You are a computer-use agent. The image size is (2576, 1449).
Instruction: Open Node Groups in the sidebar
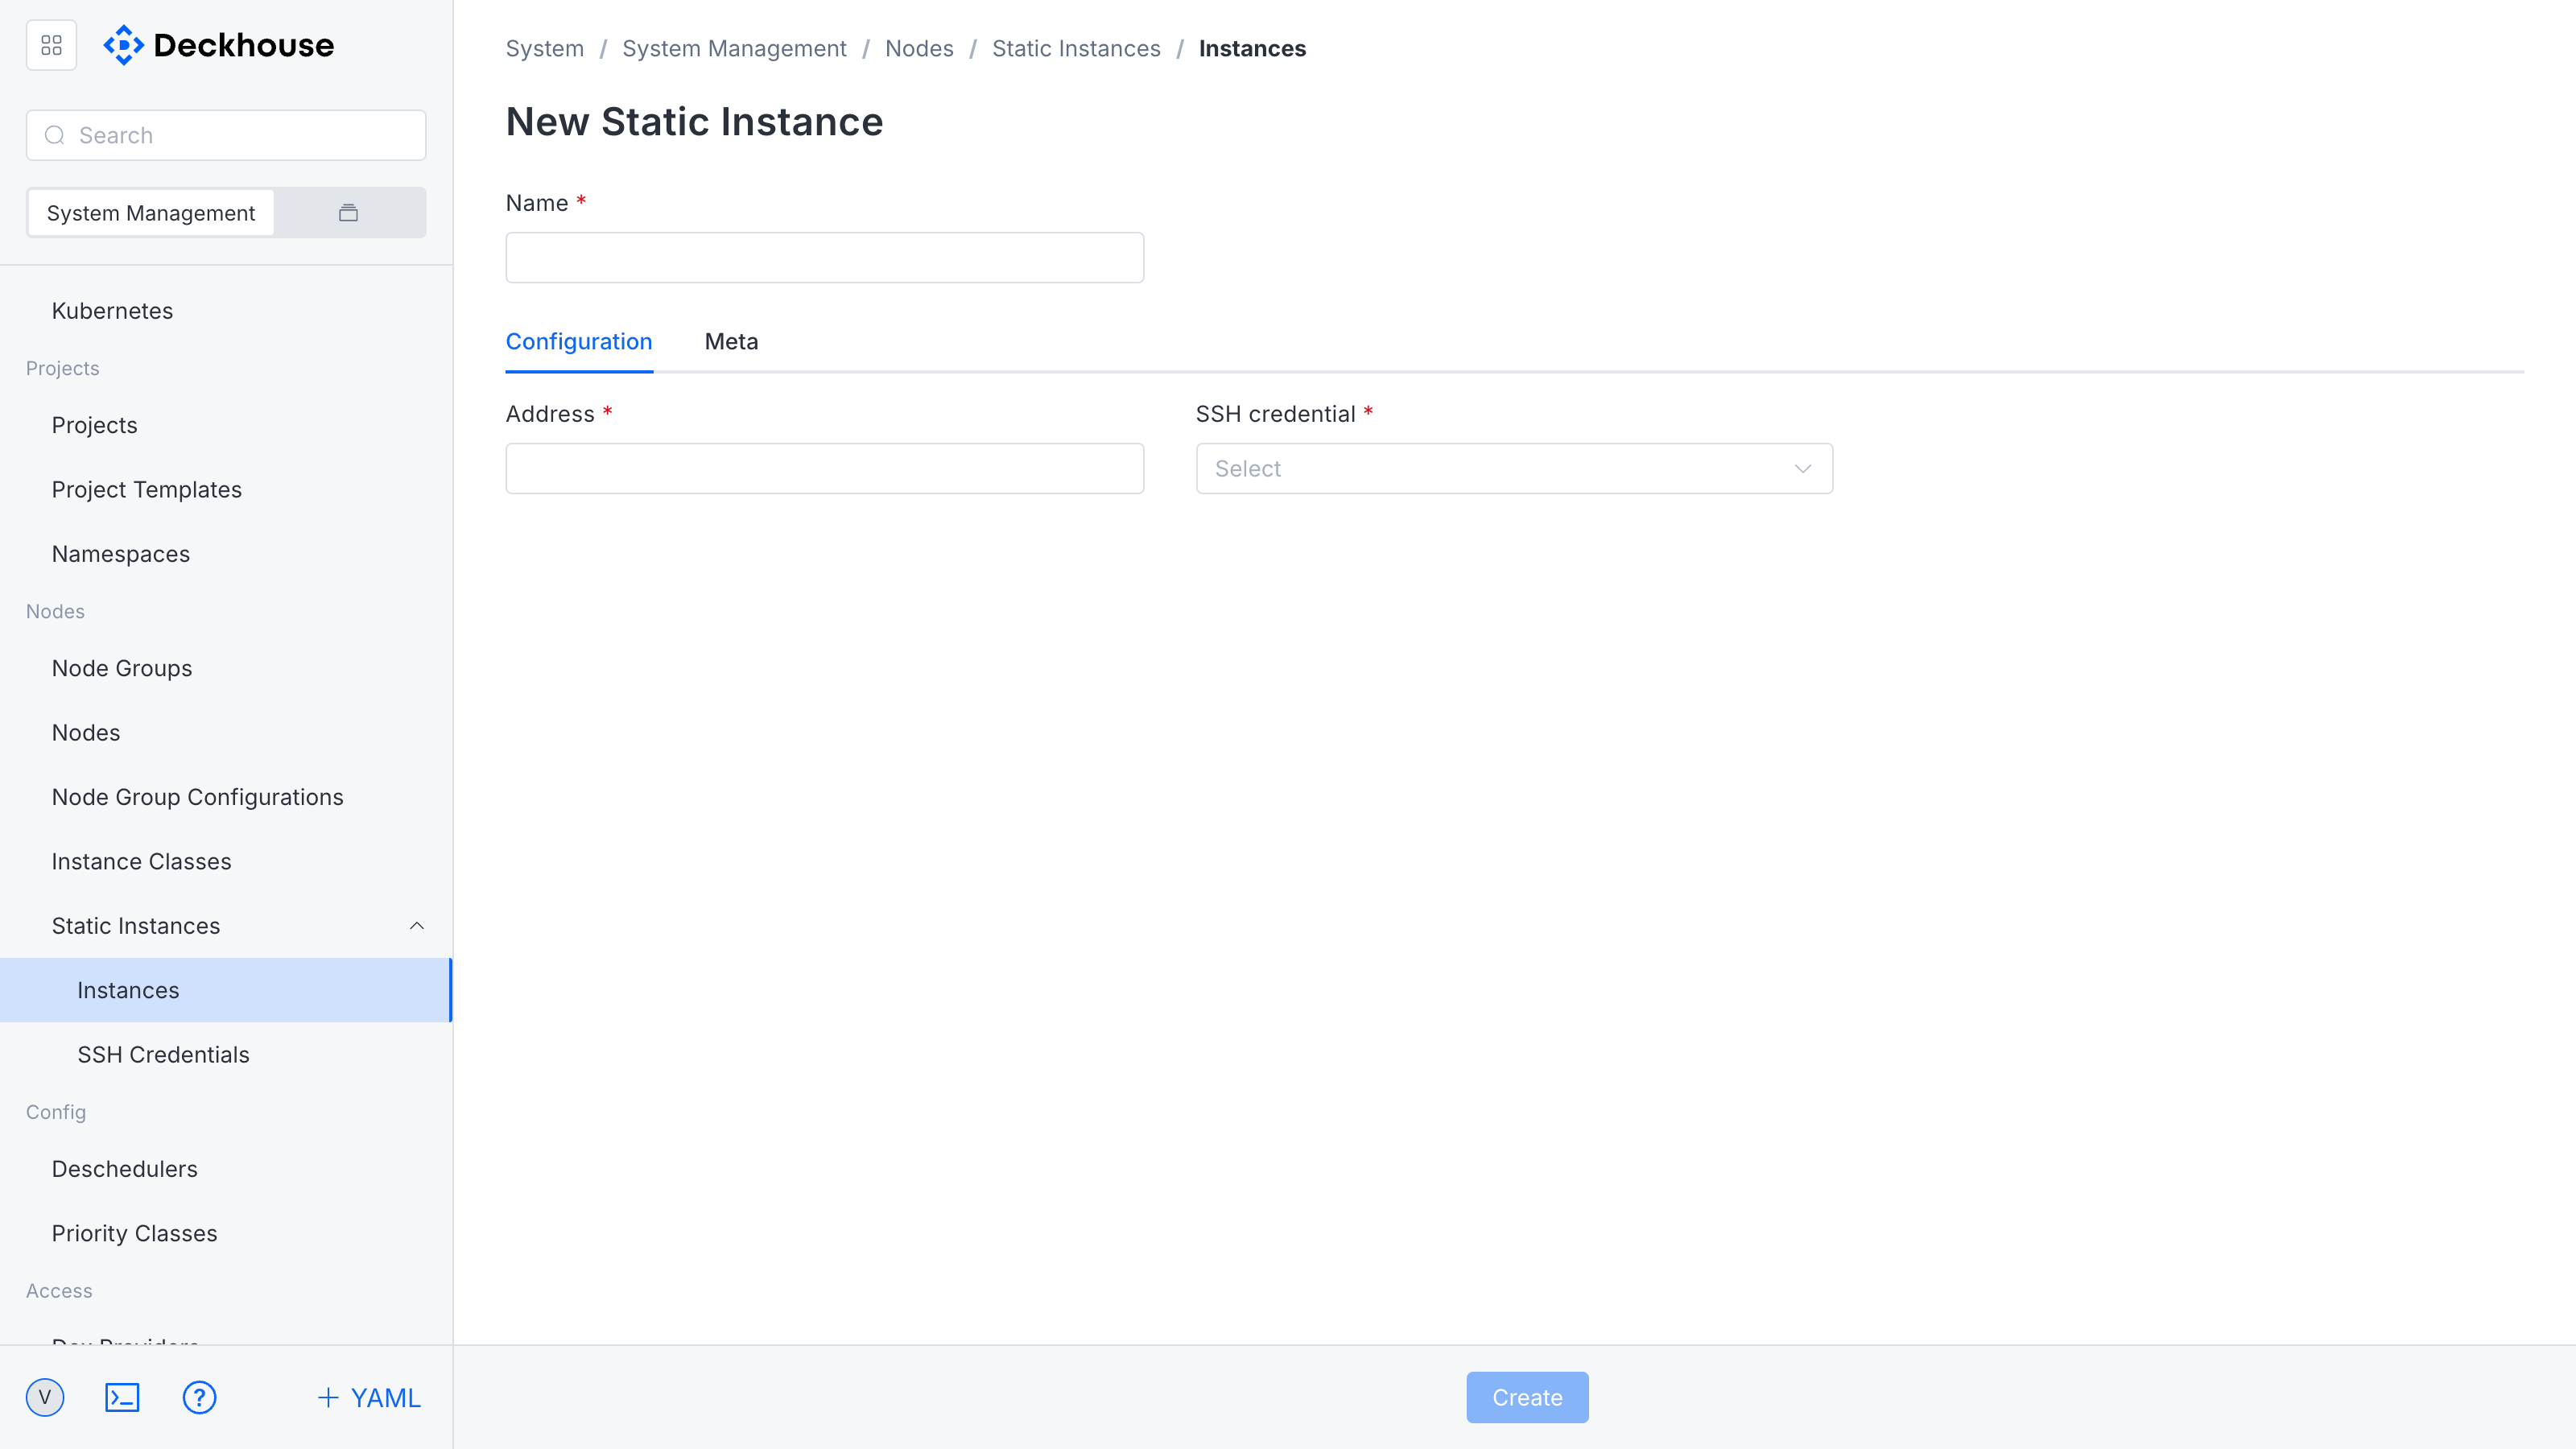click(226, 668)
